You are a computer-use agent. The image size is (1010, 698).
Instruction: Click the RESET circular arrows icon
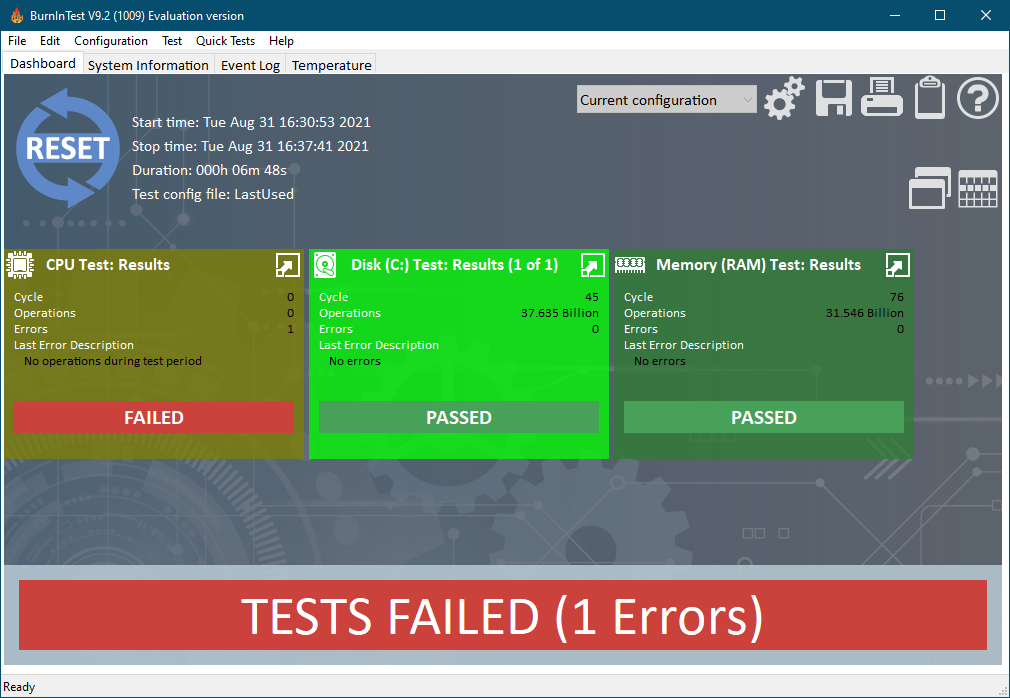point(67,148)
